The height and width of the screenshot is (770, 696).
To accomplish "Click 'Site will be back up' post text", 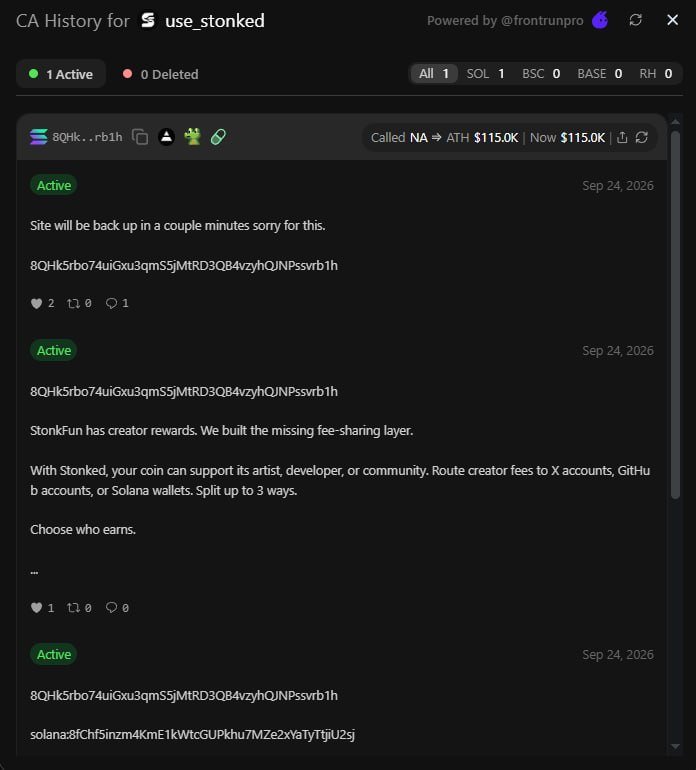I will click(x=177, y=225).
